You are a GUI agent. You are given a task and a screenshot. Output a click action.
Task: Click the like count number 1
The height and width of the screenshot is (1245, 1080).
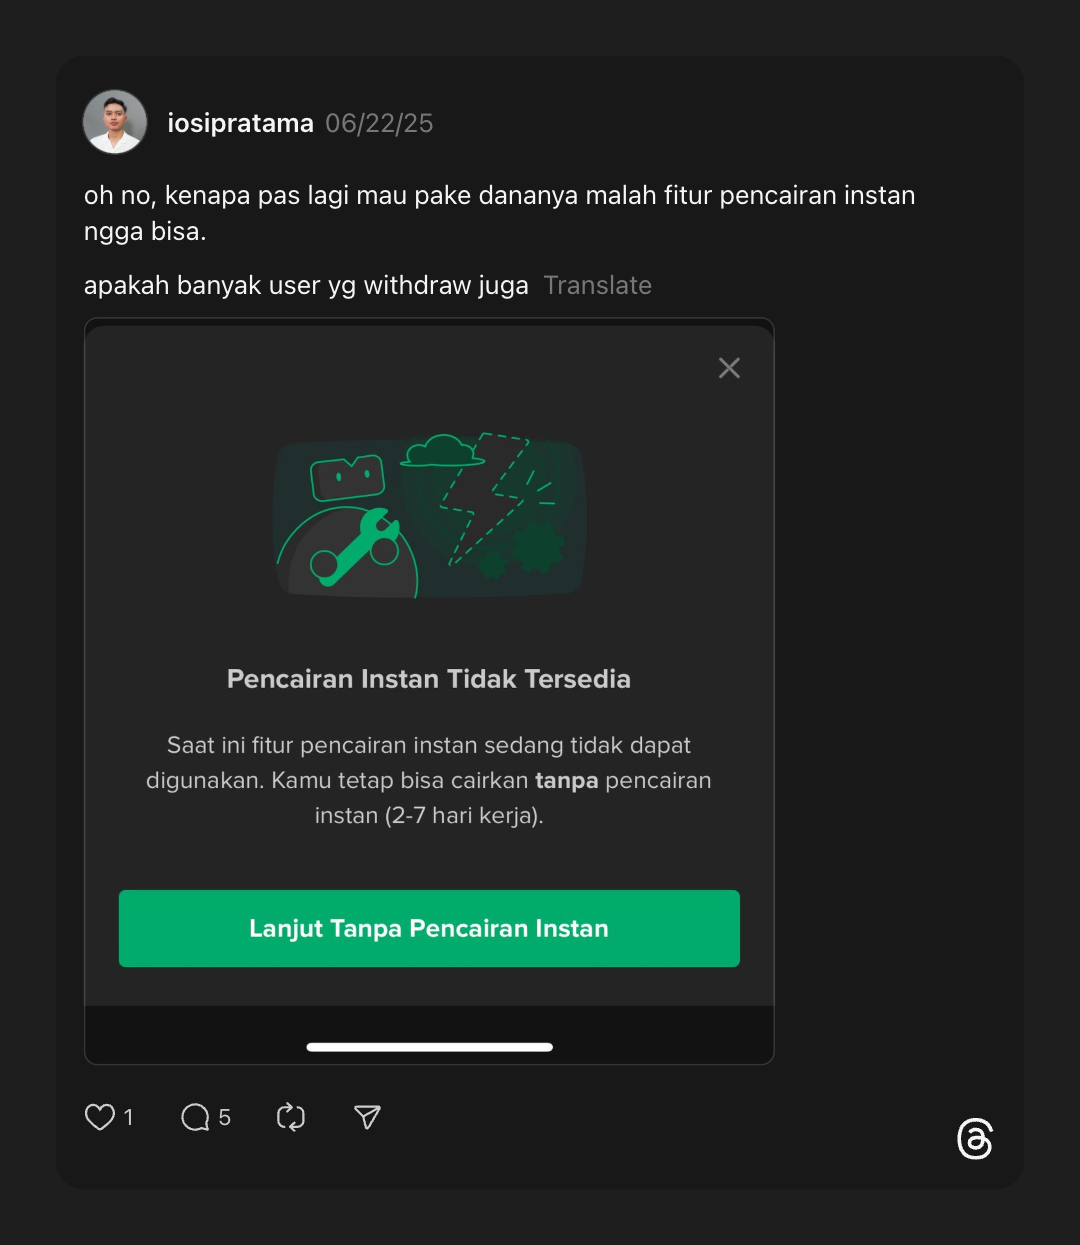[128, 1117]
